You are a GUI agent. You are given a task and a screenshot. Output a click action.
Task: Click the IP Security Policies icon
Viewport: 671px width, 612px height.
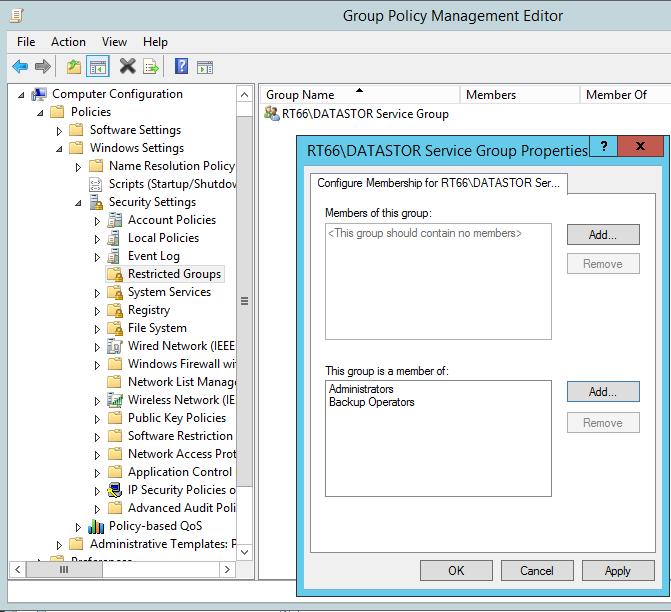[115, 490]
